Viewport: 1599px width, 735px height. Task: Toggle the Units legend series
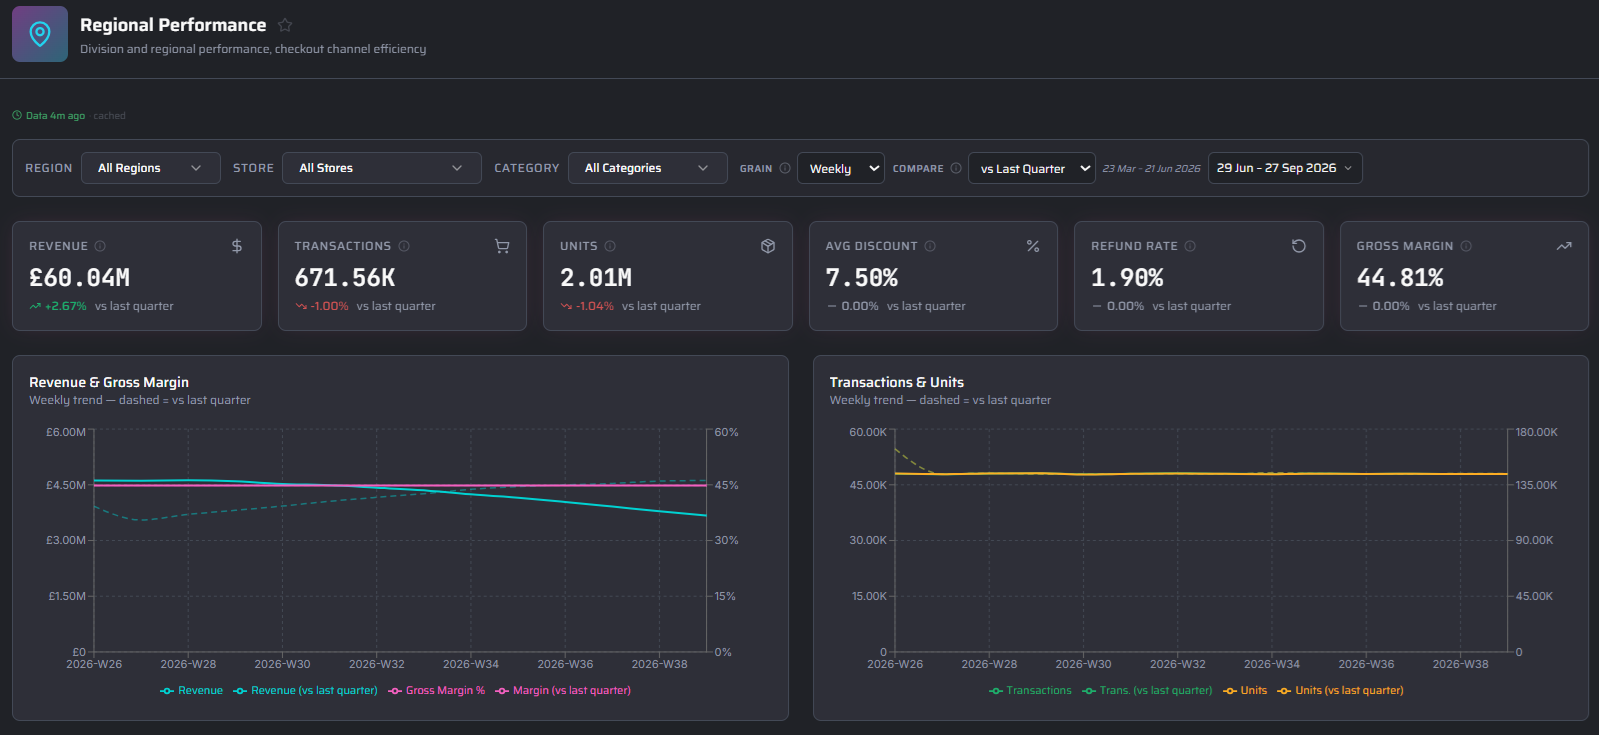click(x=1245, y=690)
